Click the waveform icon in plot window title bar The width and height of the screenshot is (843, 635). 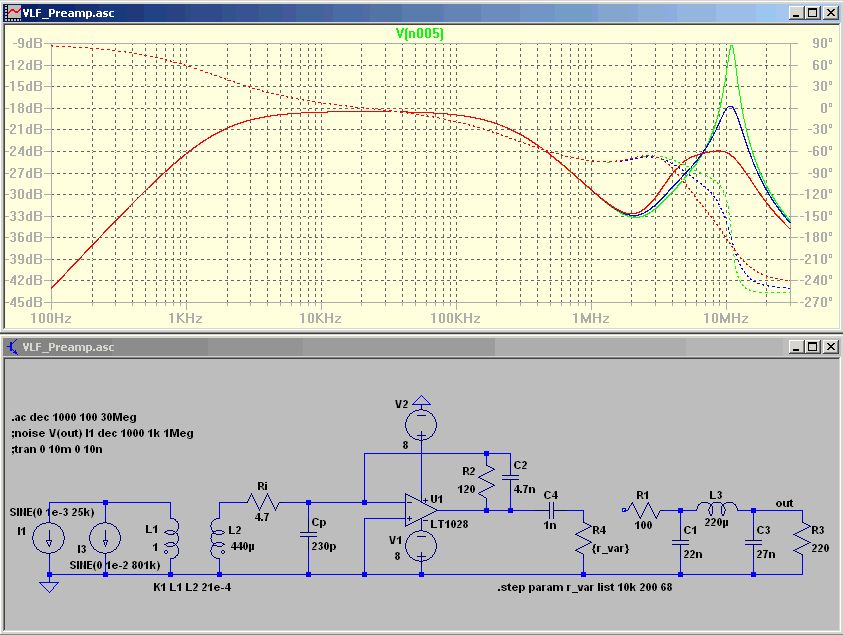[12, 13]
